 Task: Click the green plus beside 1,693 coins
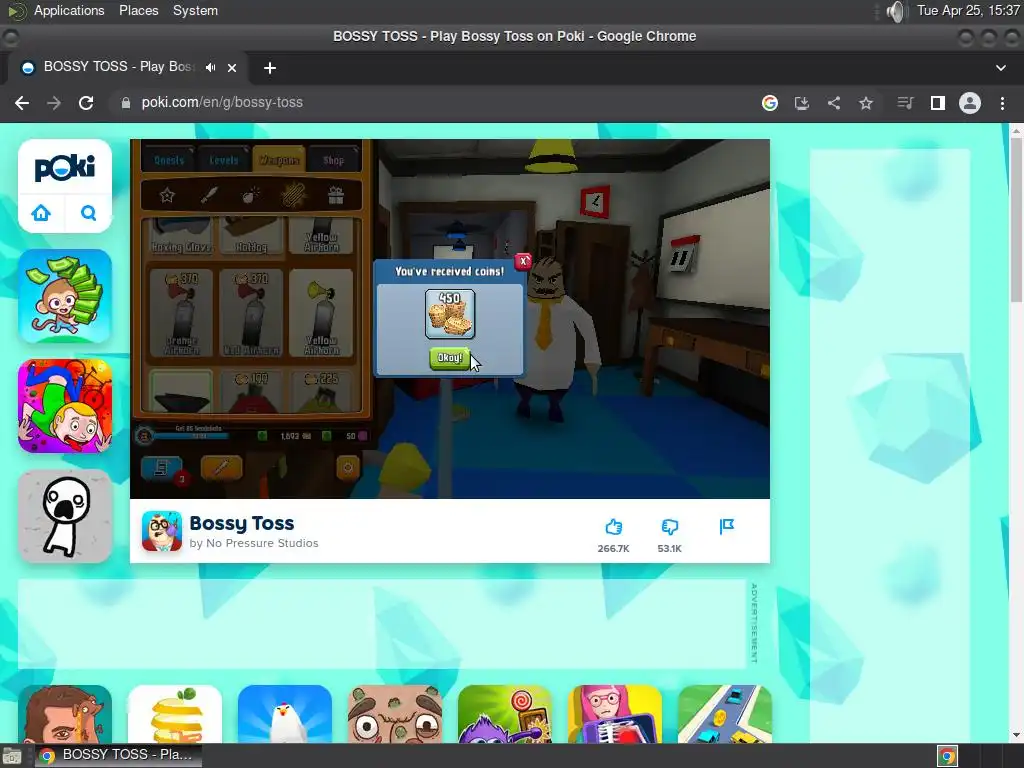(263, 436)
